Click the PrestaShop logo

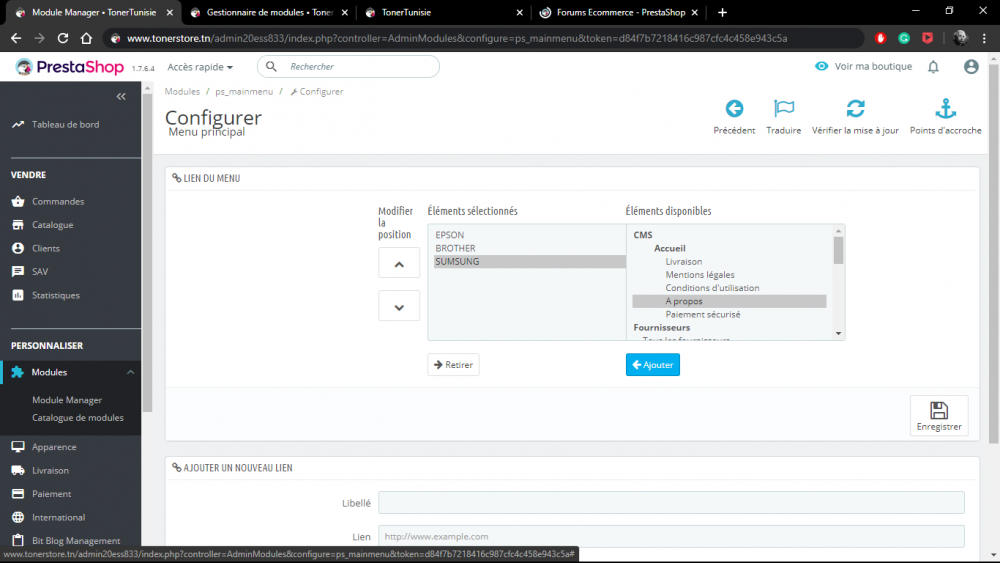point(70,66)
